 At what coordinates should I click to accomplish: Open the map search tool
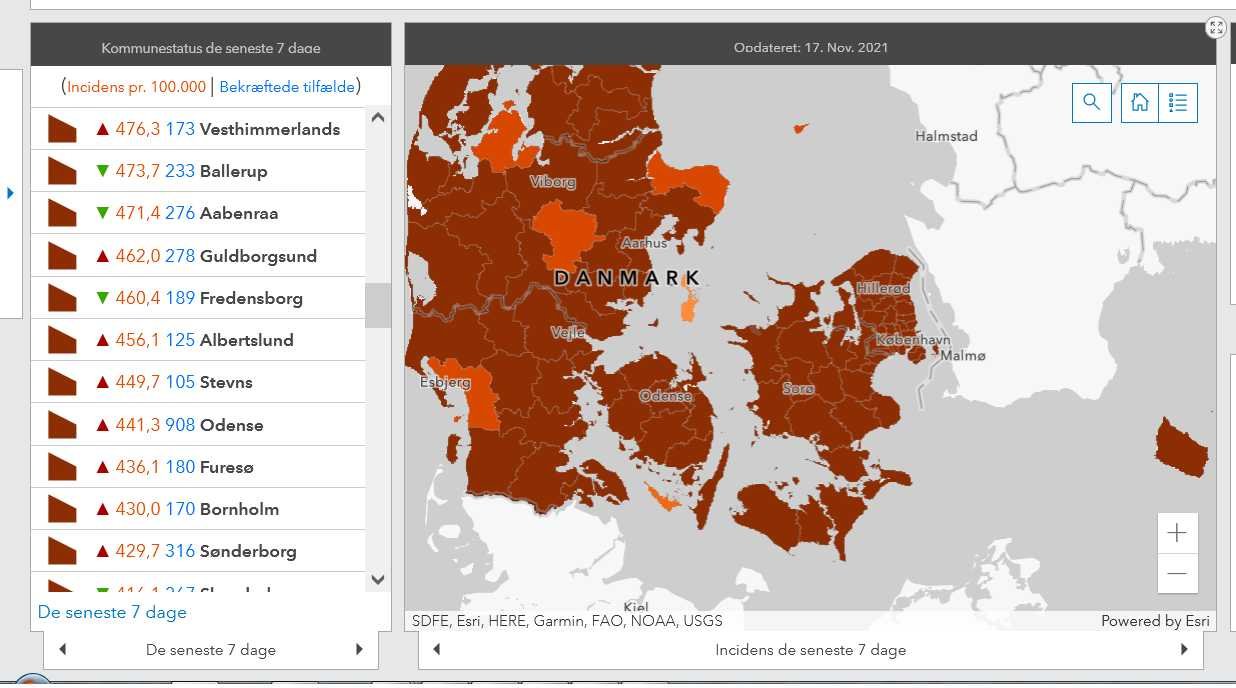point(1091,103)
